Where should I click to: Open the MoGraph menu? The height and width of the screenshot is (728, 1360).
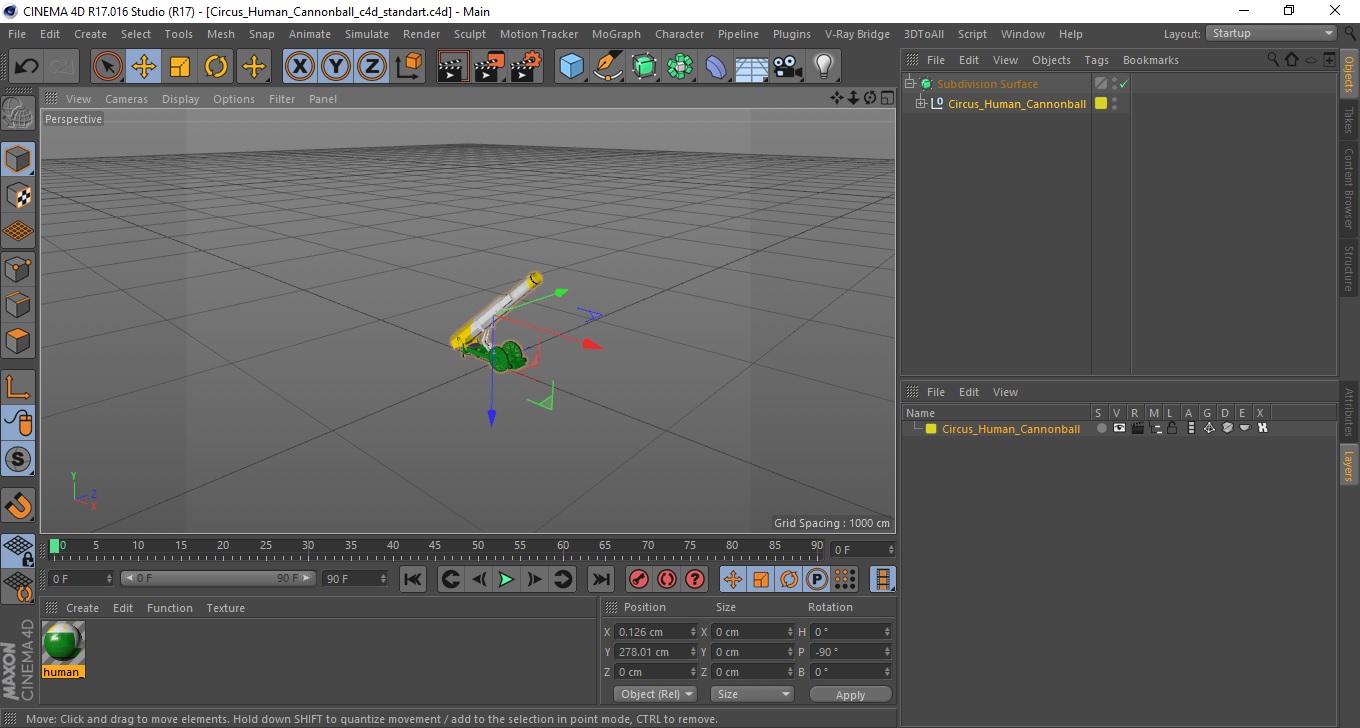click(x=616, y=34)
